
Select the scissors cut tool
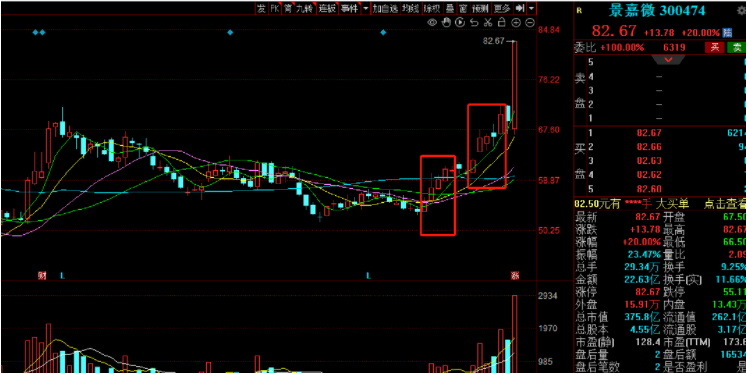[x=487, y=22]
